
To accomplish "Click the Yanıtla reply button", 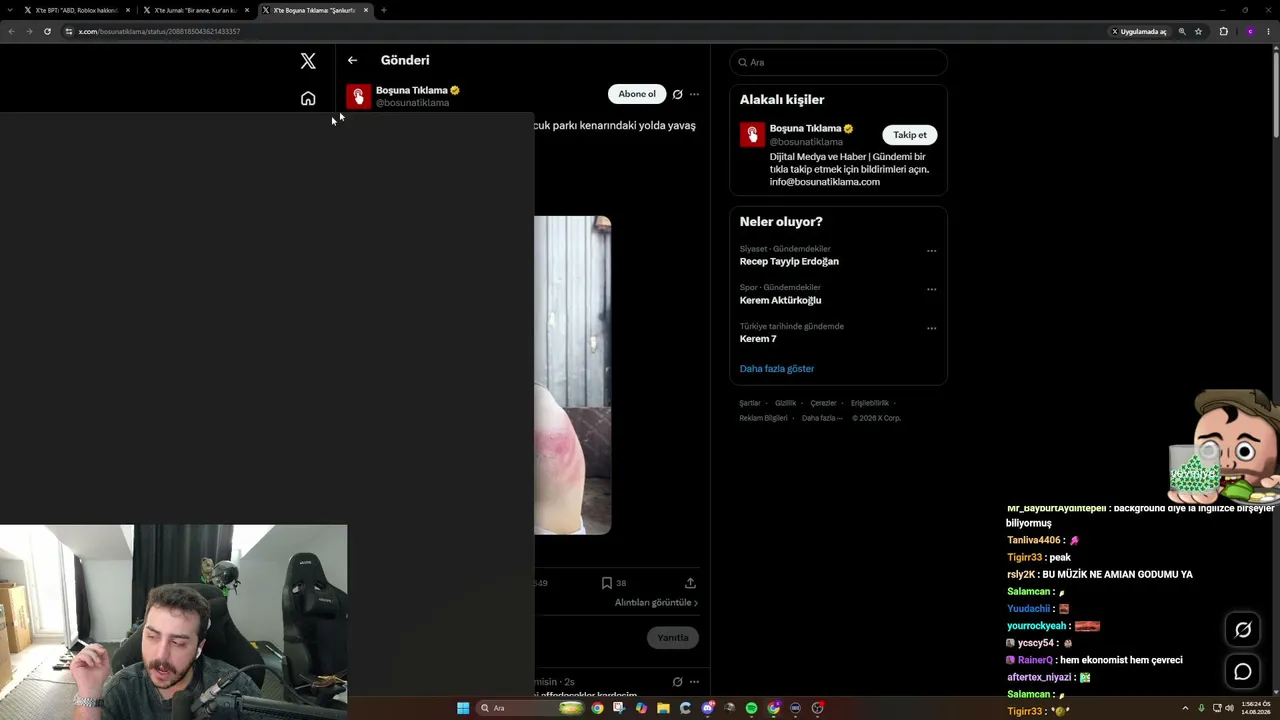I will (673, 638).
